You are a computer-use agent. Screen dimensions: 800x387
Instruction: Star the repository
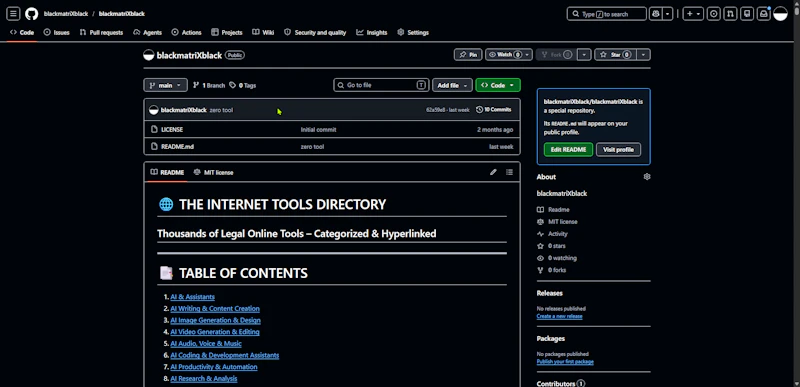point(616,55)
